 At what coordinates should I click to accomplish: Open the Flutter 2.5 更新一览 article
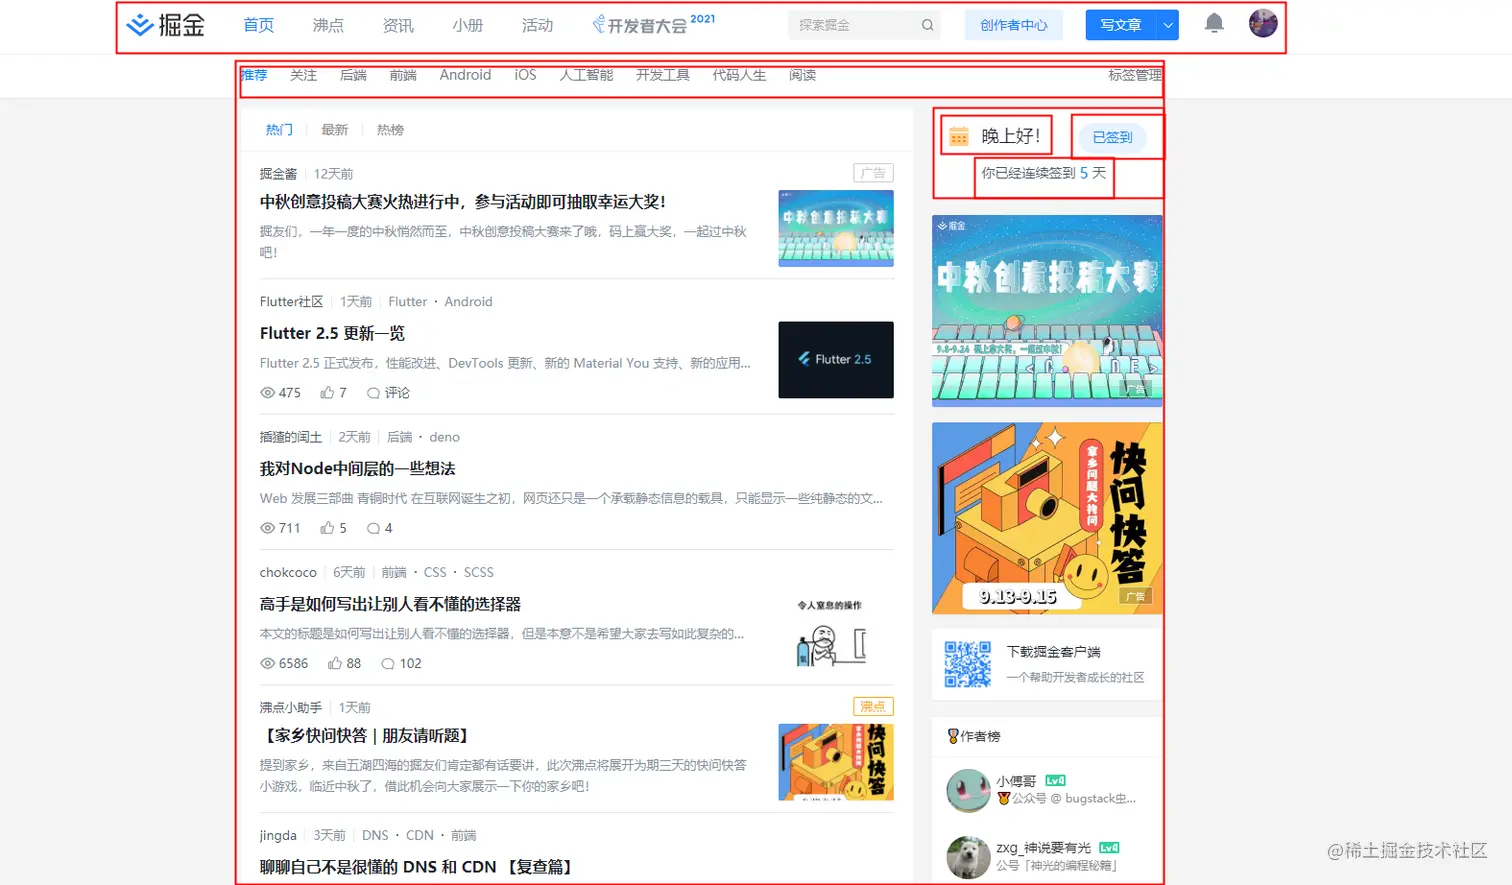pyautogui.click(x=332, y=333)
